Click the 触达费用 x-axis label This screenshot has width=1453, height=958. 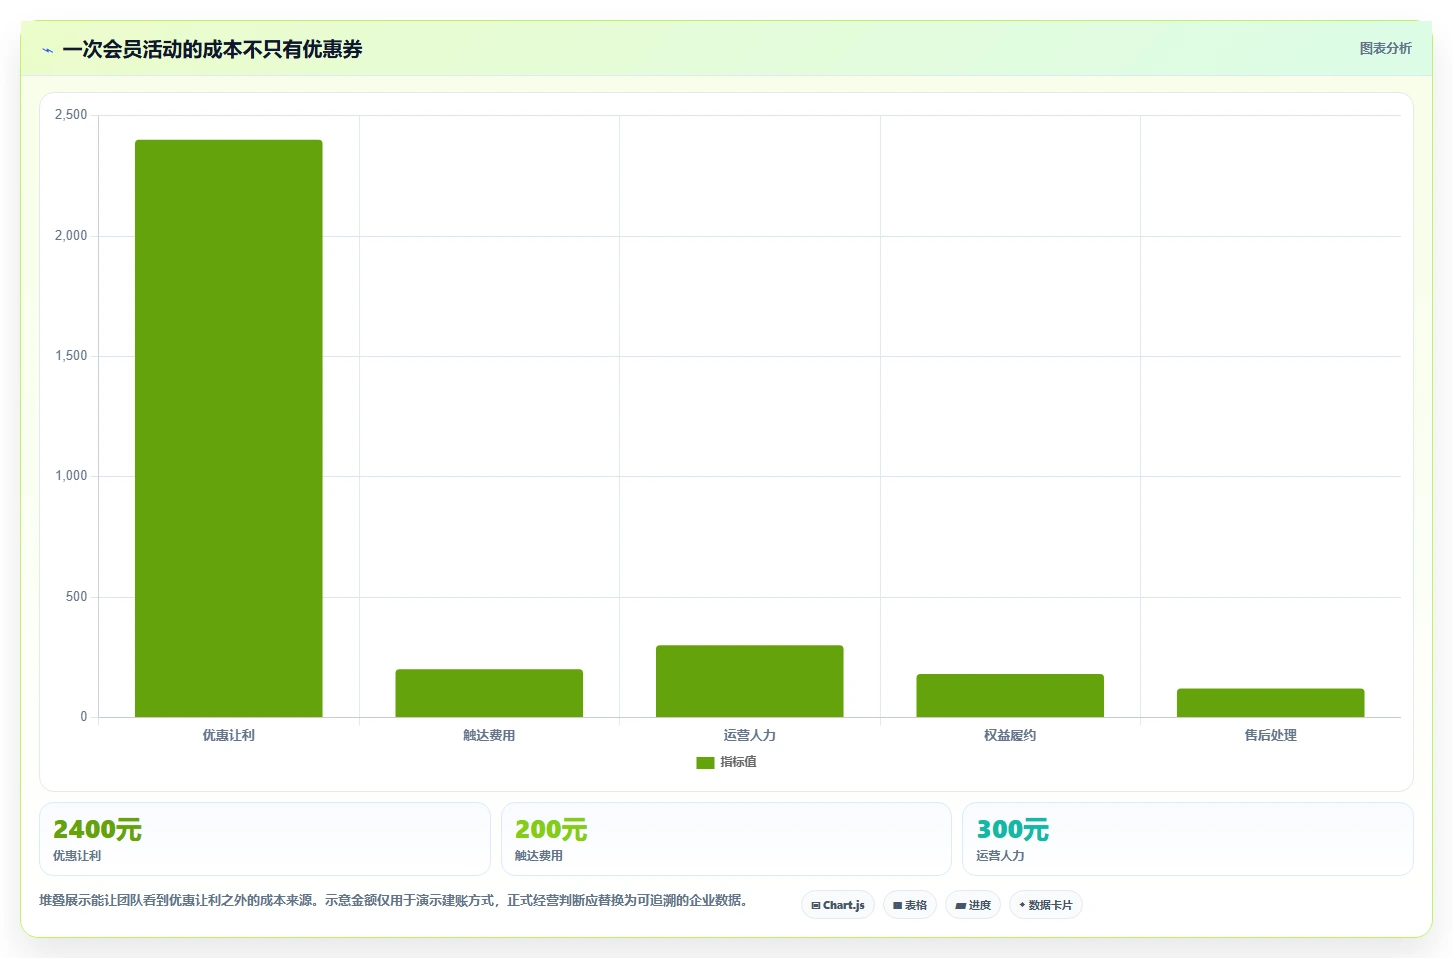489,735
